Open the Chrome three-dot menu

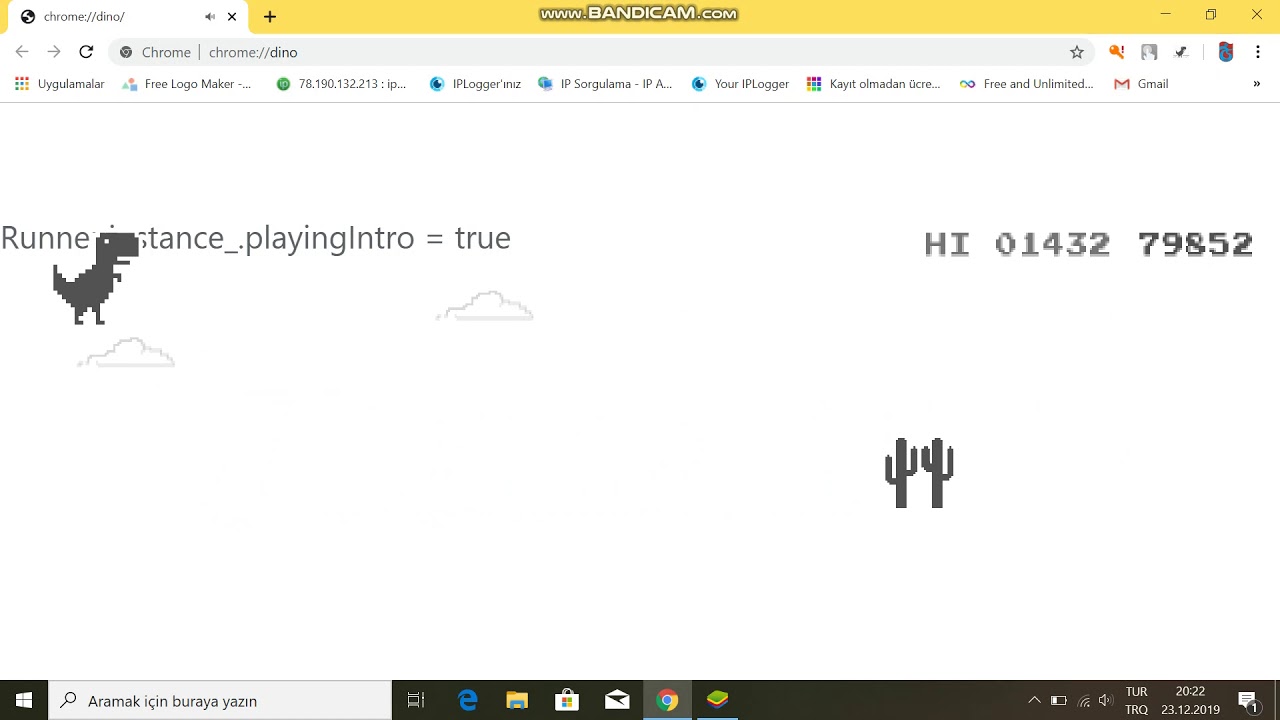click(x=1258, y=52)
